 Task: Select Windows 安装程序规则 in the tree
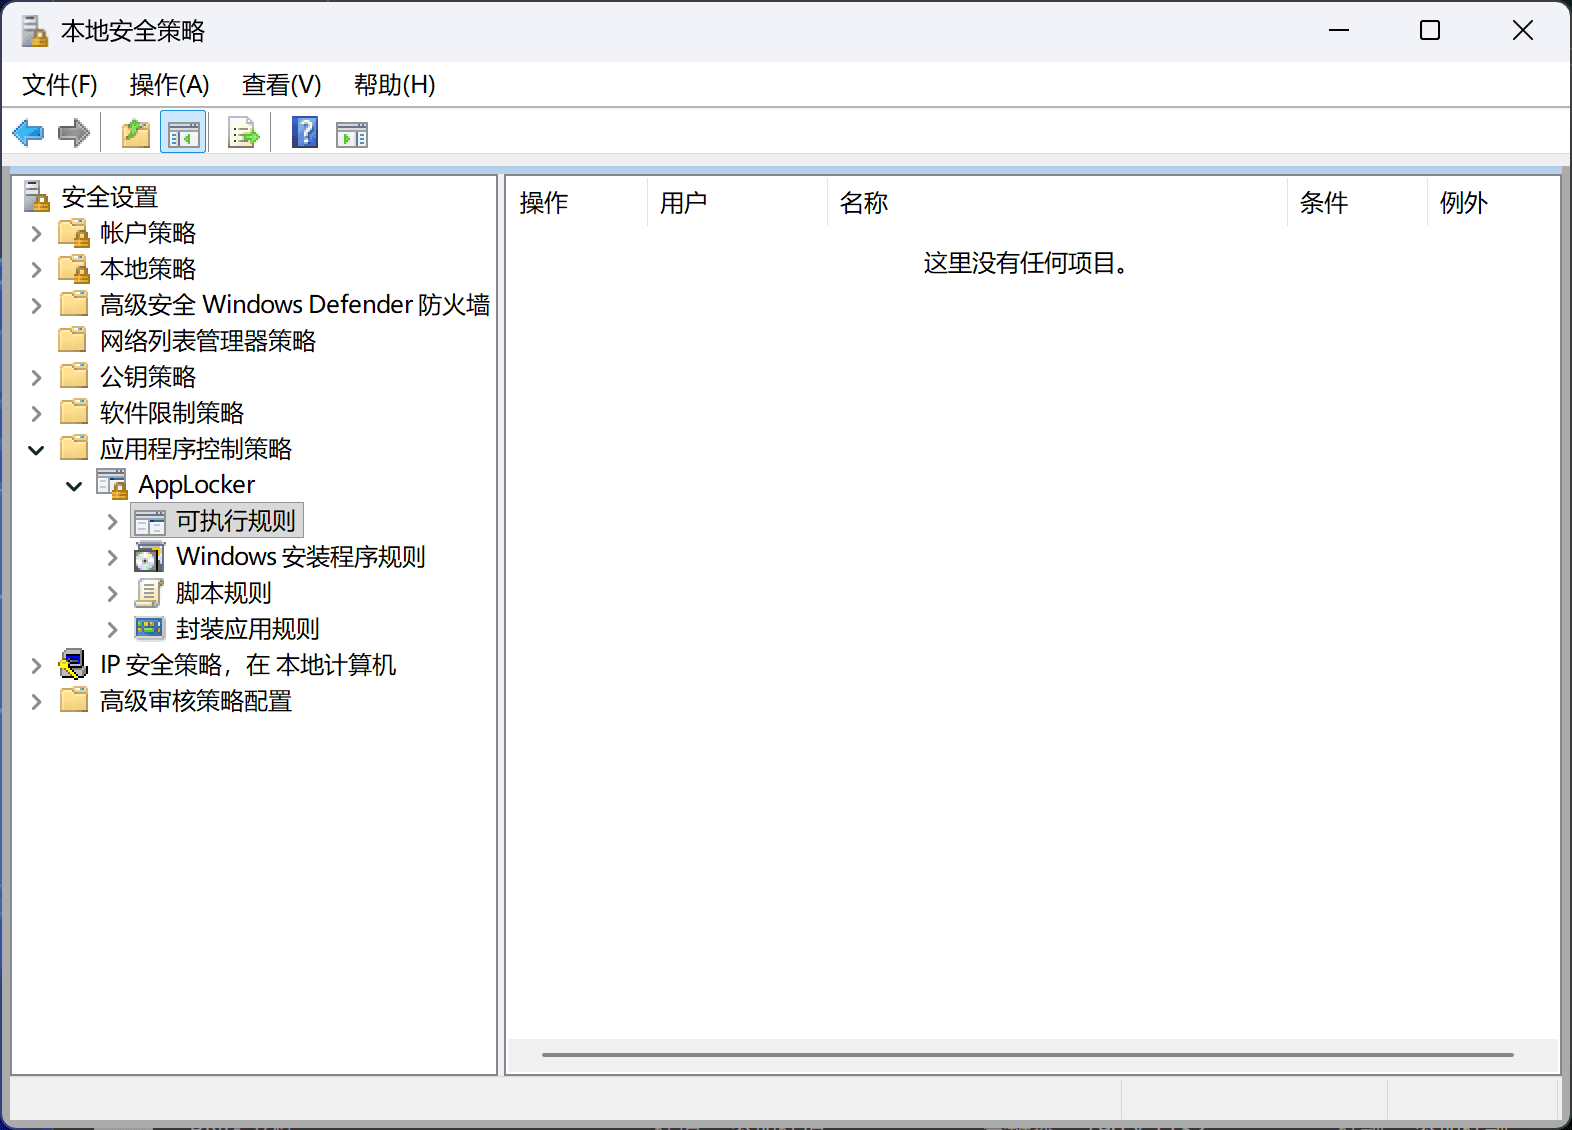click(x=300, y=557)
